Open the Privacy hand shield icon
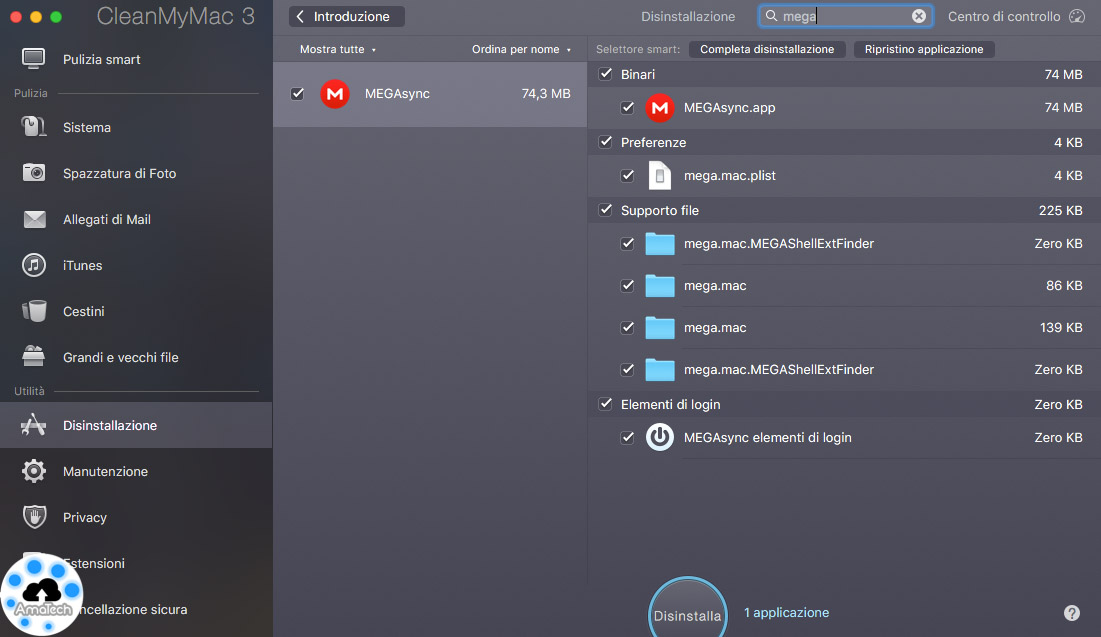Screen dimensions: 1101x637 [x=34, y=517]
